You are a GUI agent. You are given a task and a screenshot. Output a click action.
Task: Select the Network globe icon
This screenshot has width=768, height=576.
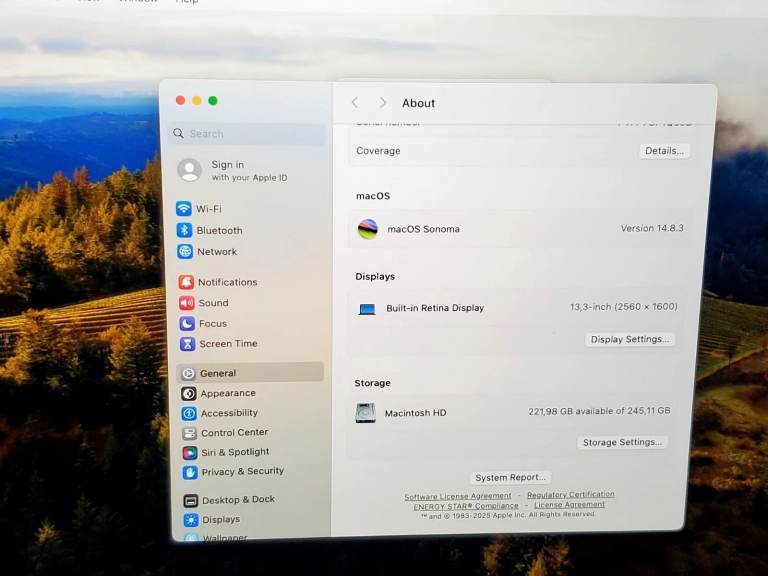[x=185, y=252]
